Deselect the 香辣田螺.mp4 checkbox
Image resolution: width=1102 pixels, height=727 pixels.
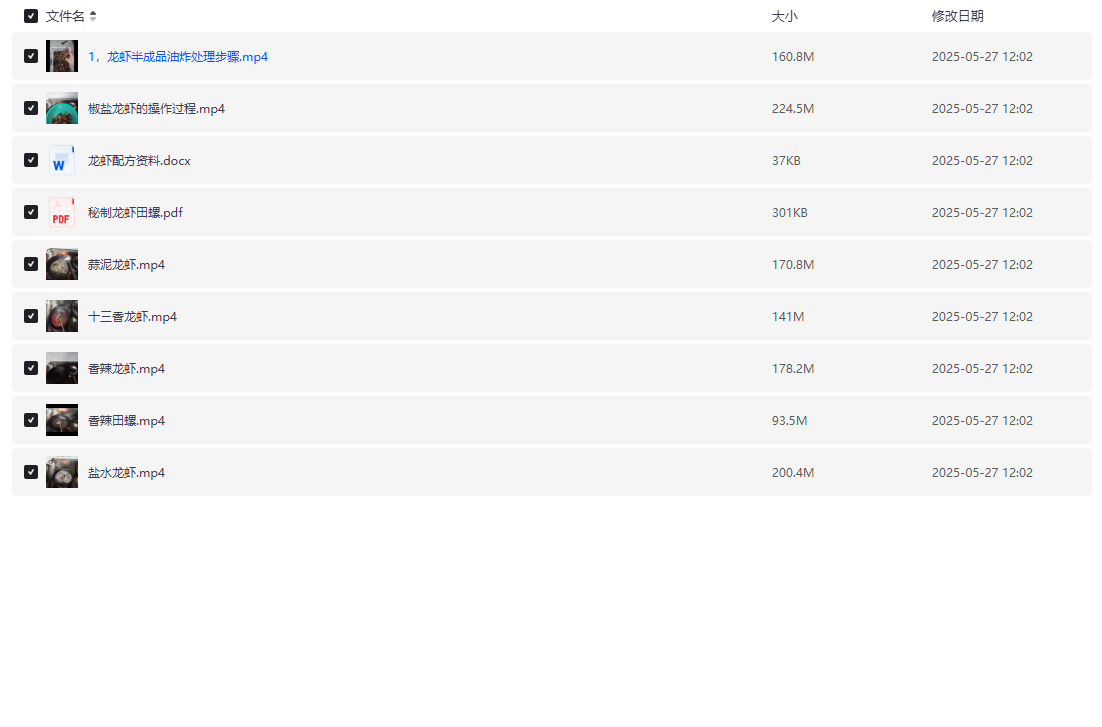coord(31,420)
